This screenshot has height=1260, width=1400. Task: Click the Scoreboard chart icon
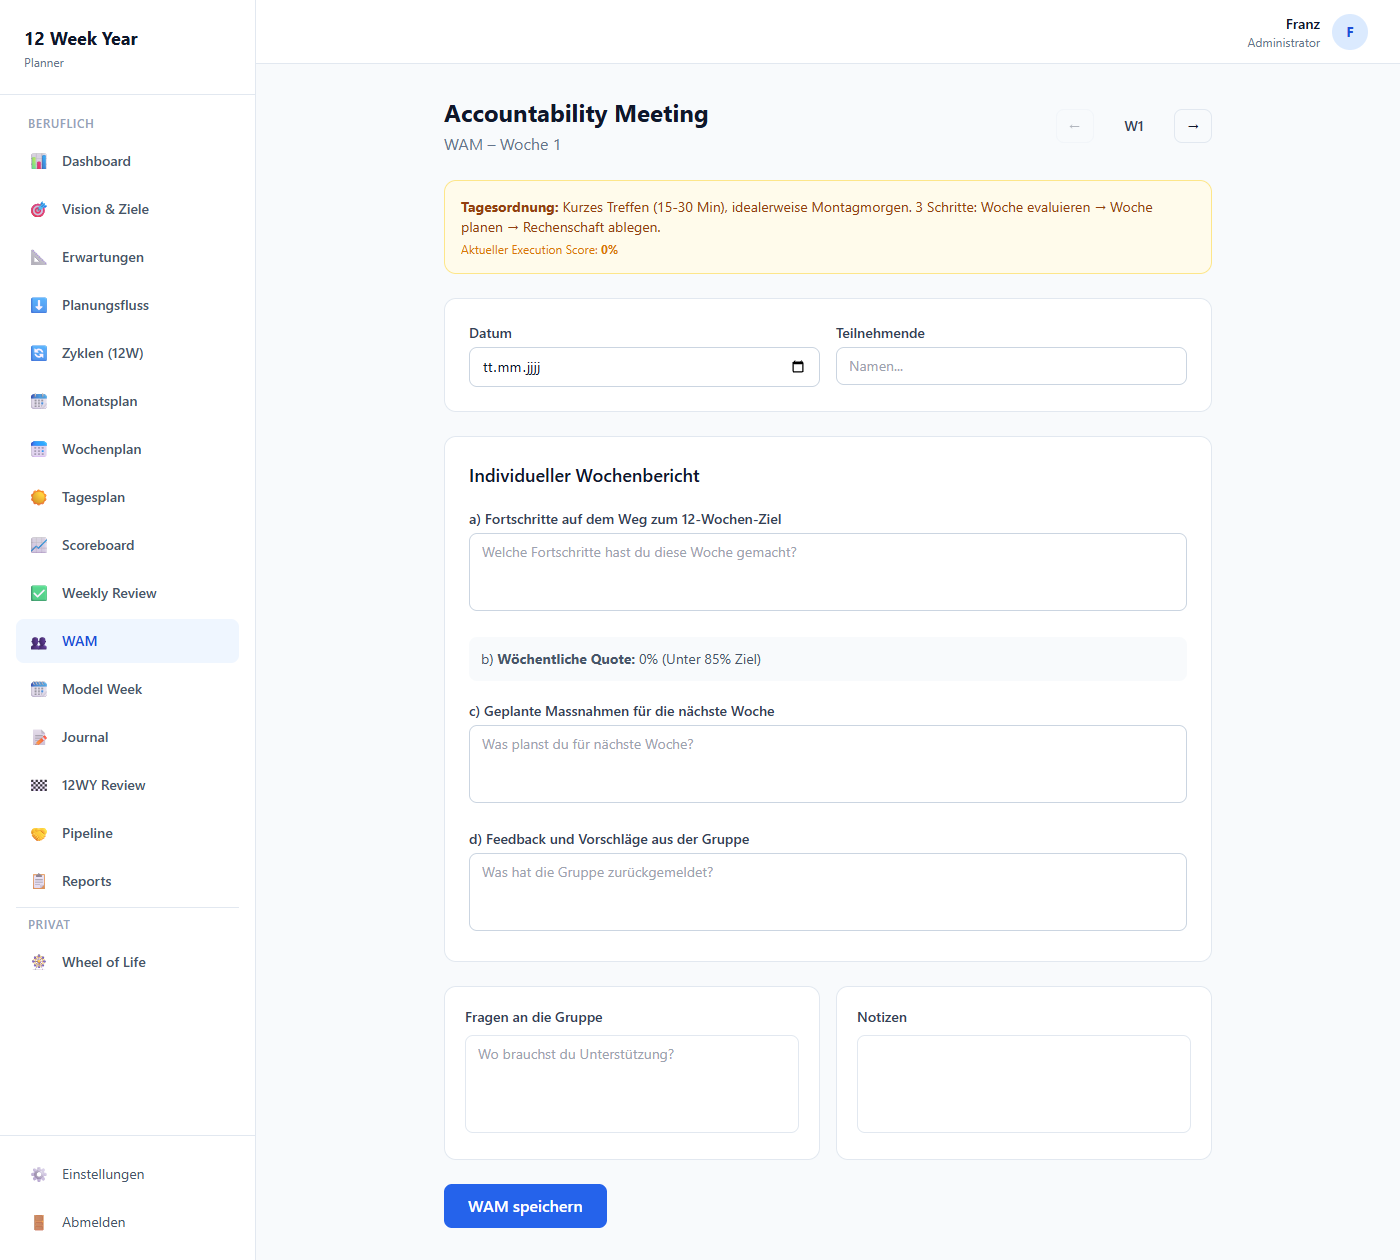tap(39, 545)
